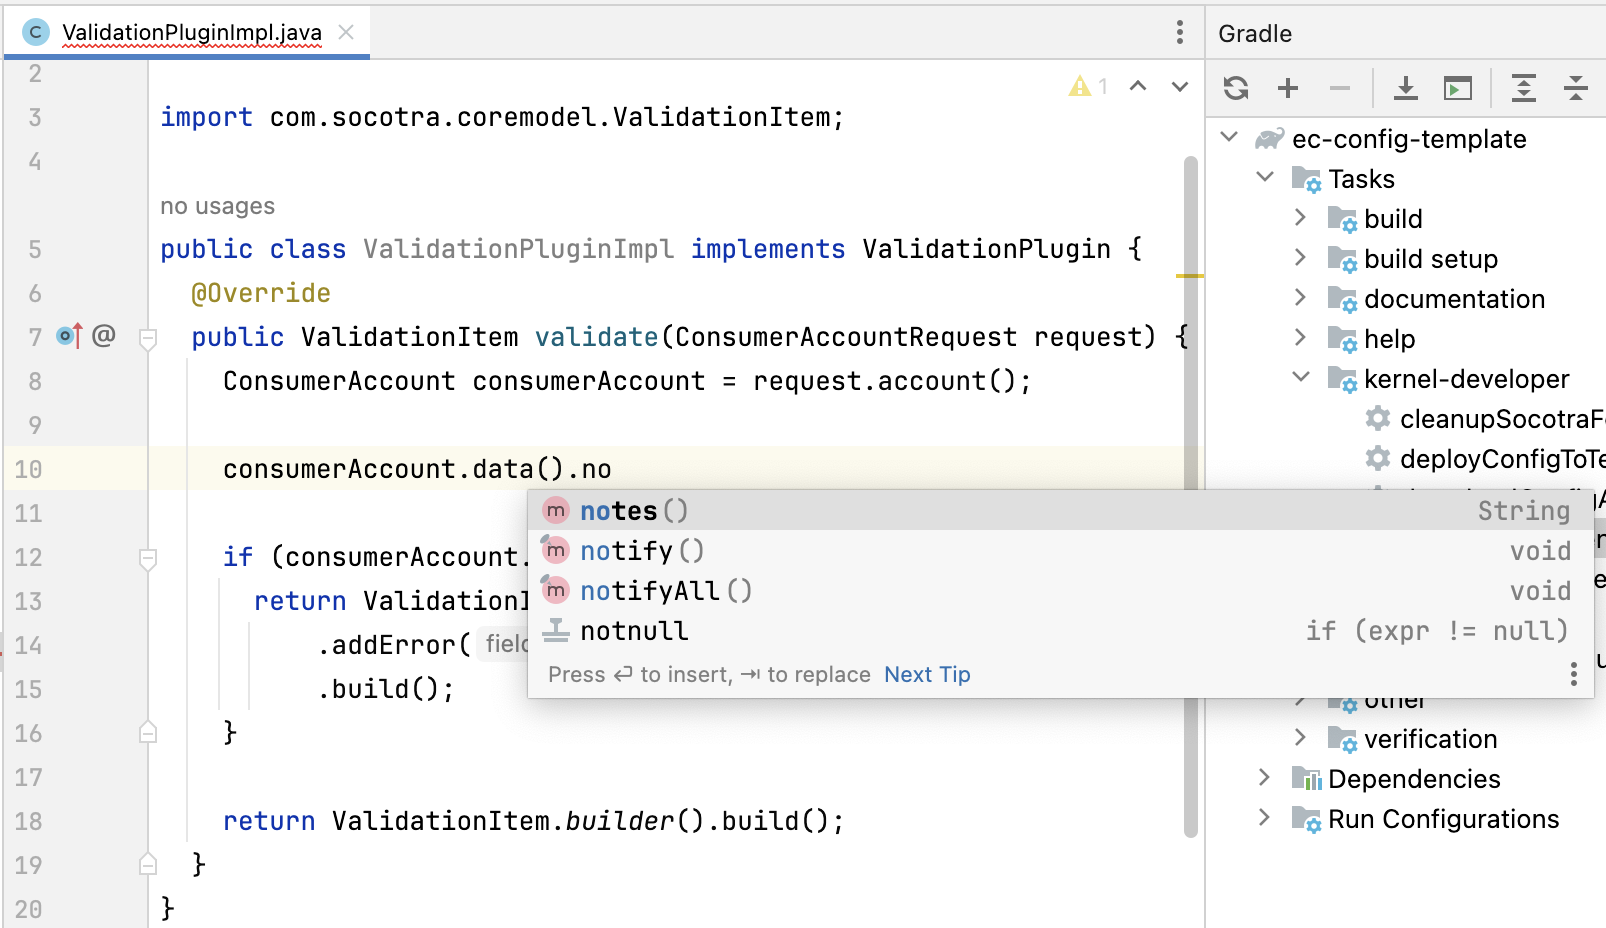
Task: Click the warning indicator in the editor
Action: 1088,87
